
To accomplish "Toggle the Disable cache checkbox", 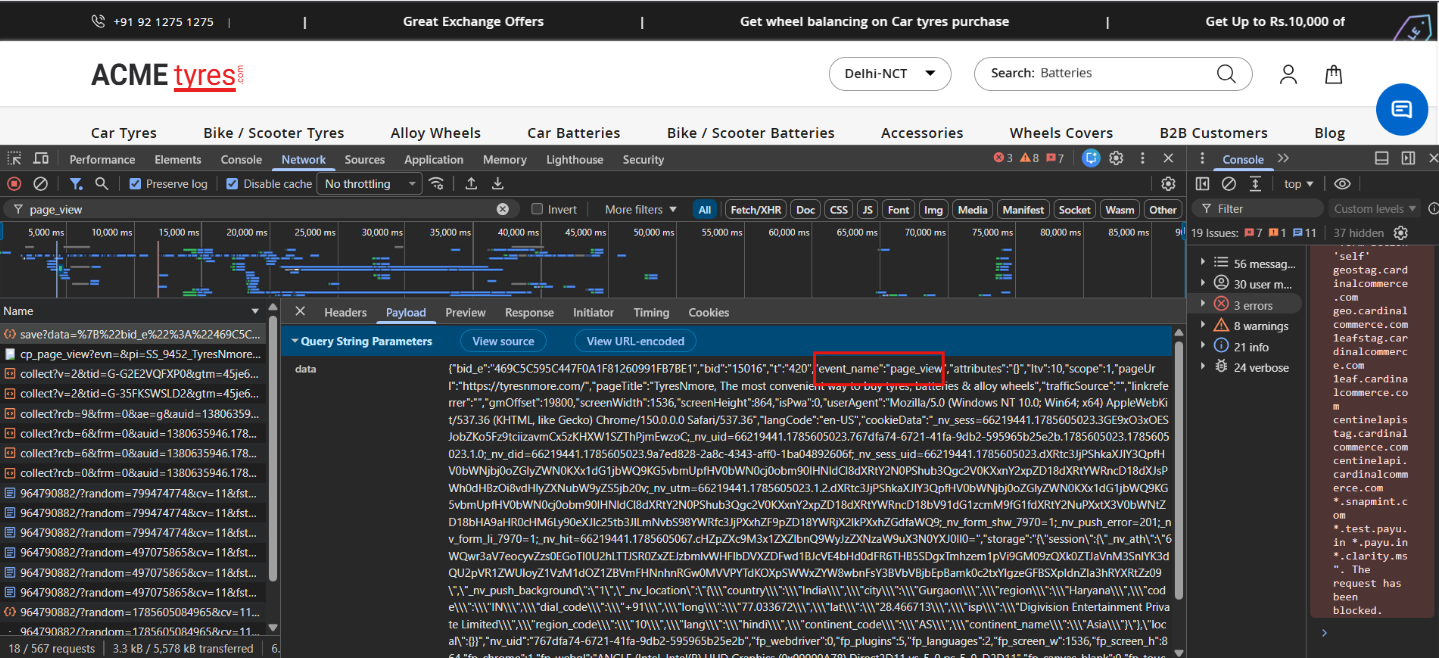I will 232,184.
